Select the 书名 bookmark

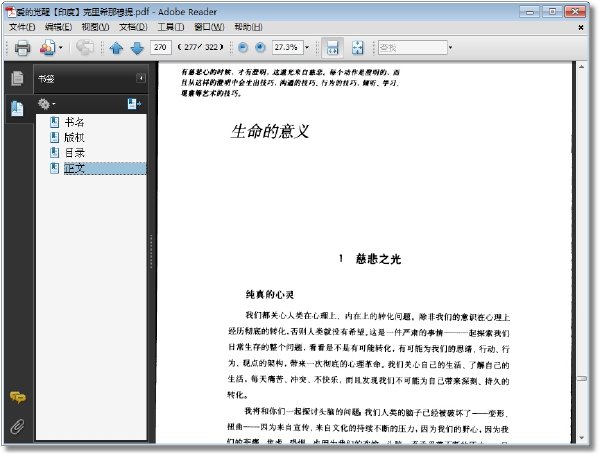coord(74,122)
